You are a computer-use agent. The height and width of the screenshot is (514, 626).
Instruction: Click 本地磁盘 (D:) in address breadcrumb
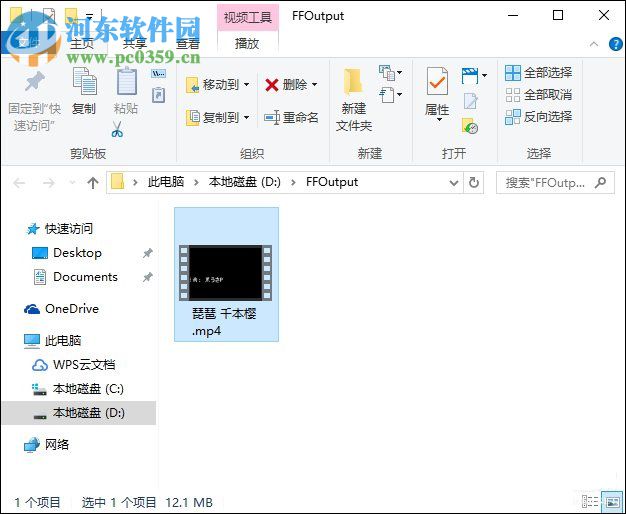coord(244,182)
